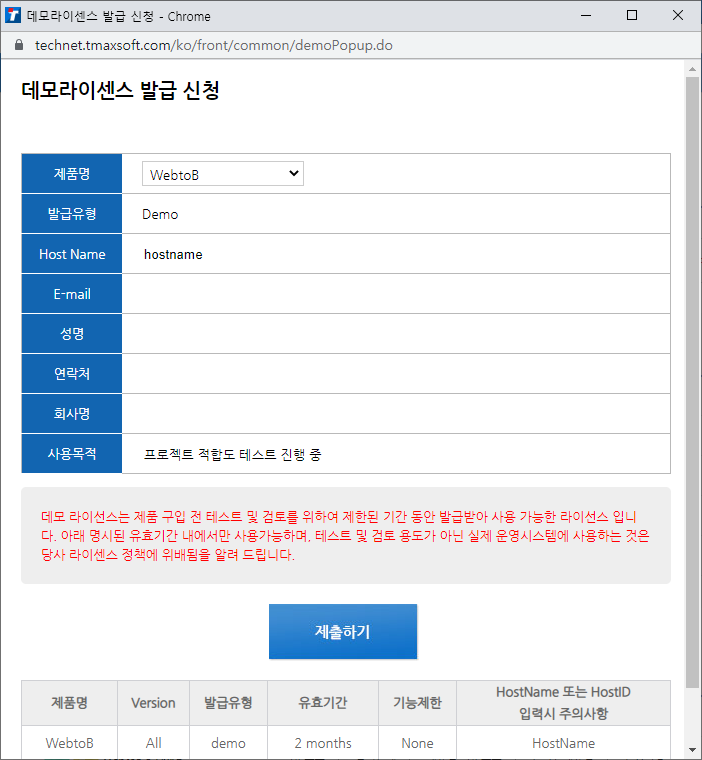
Task: Click the Host Name form label
Action: click(72, 254)
